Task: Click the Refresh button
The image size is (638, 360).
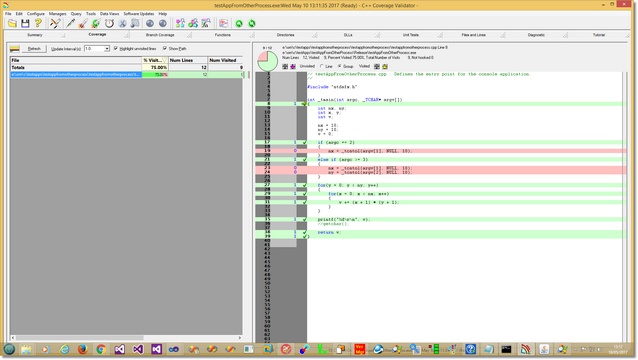Action: pos(34,49)
